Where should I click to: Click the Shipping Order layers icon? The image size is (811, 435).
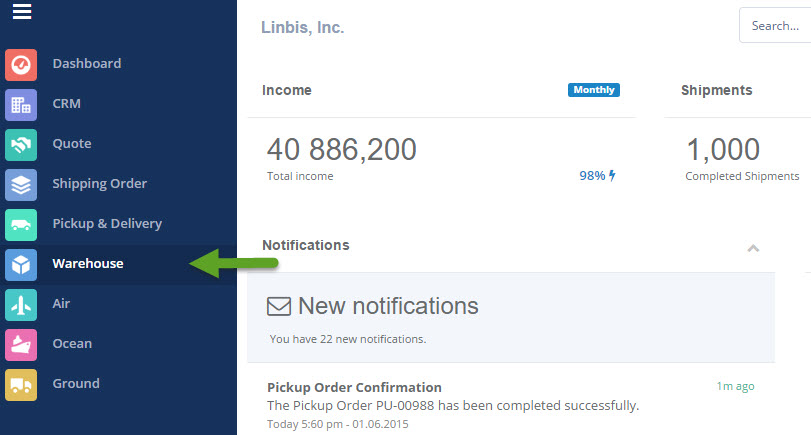[x=21, y=185]
